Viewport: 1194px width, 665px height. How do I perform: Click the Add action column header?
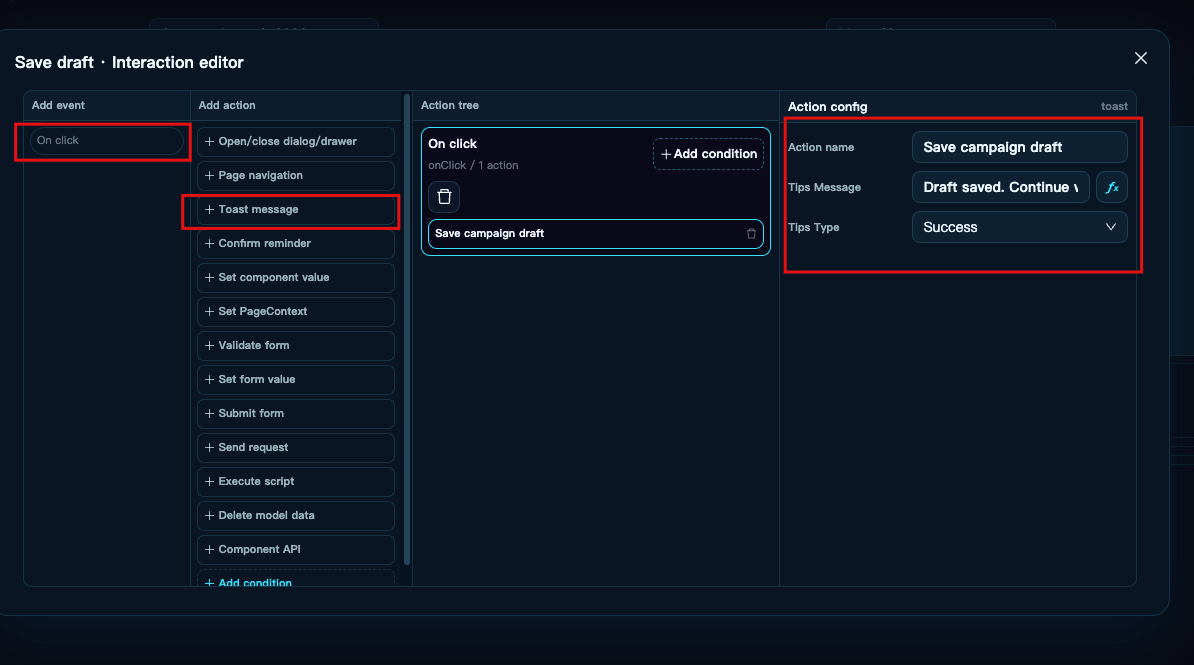227,105
